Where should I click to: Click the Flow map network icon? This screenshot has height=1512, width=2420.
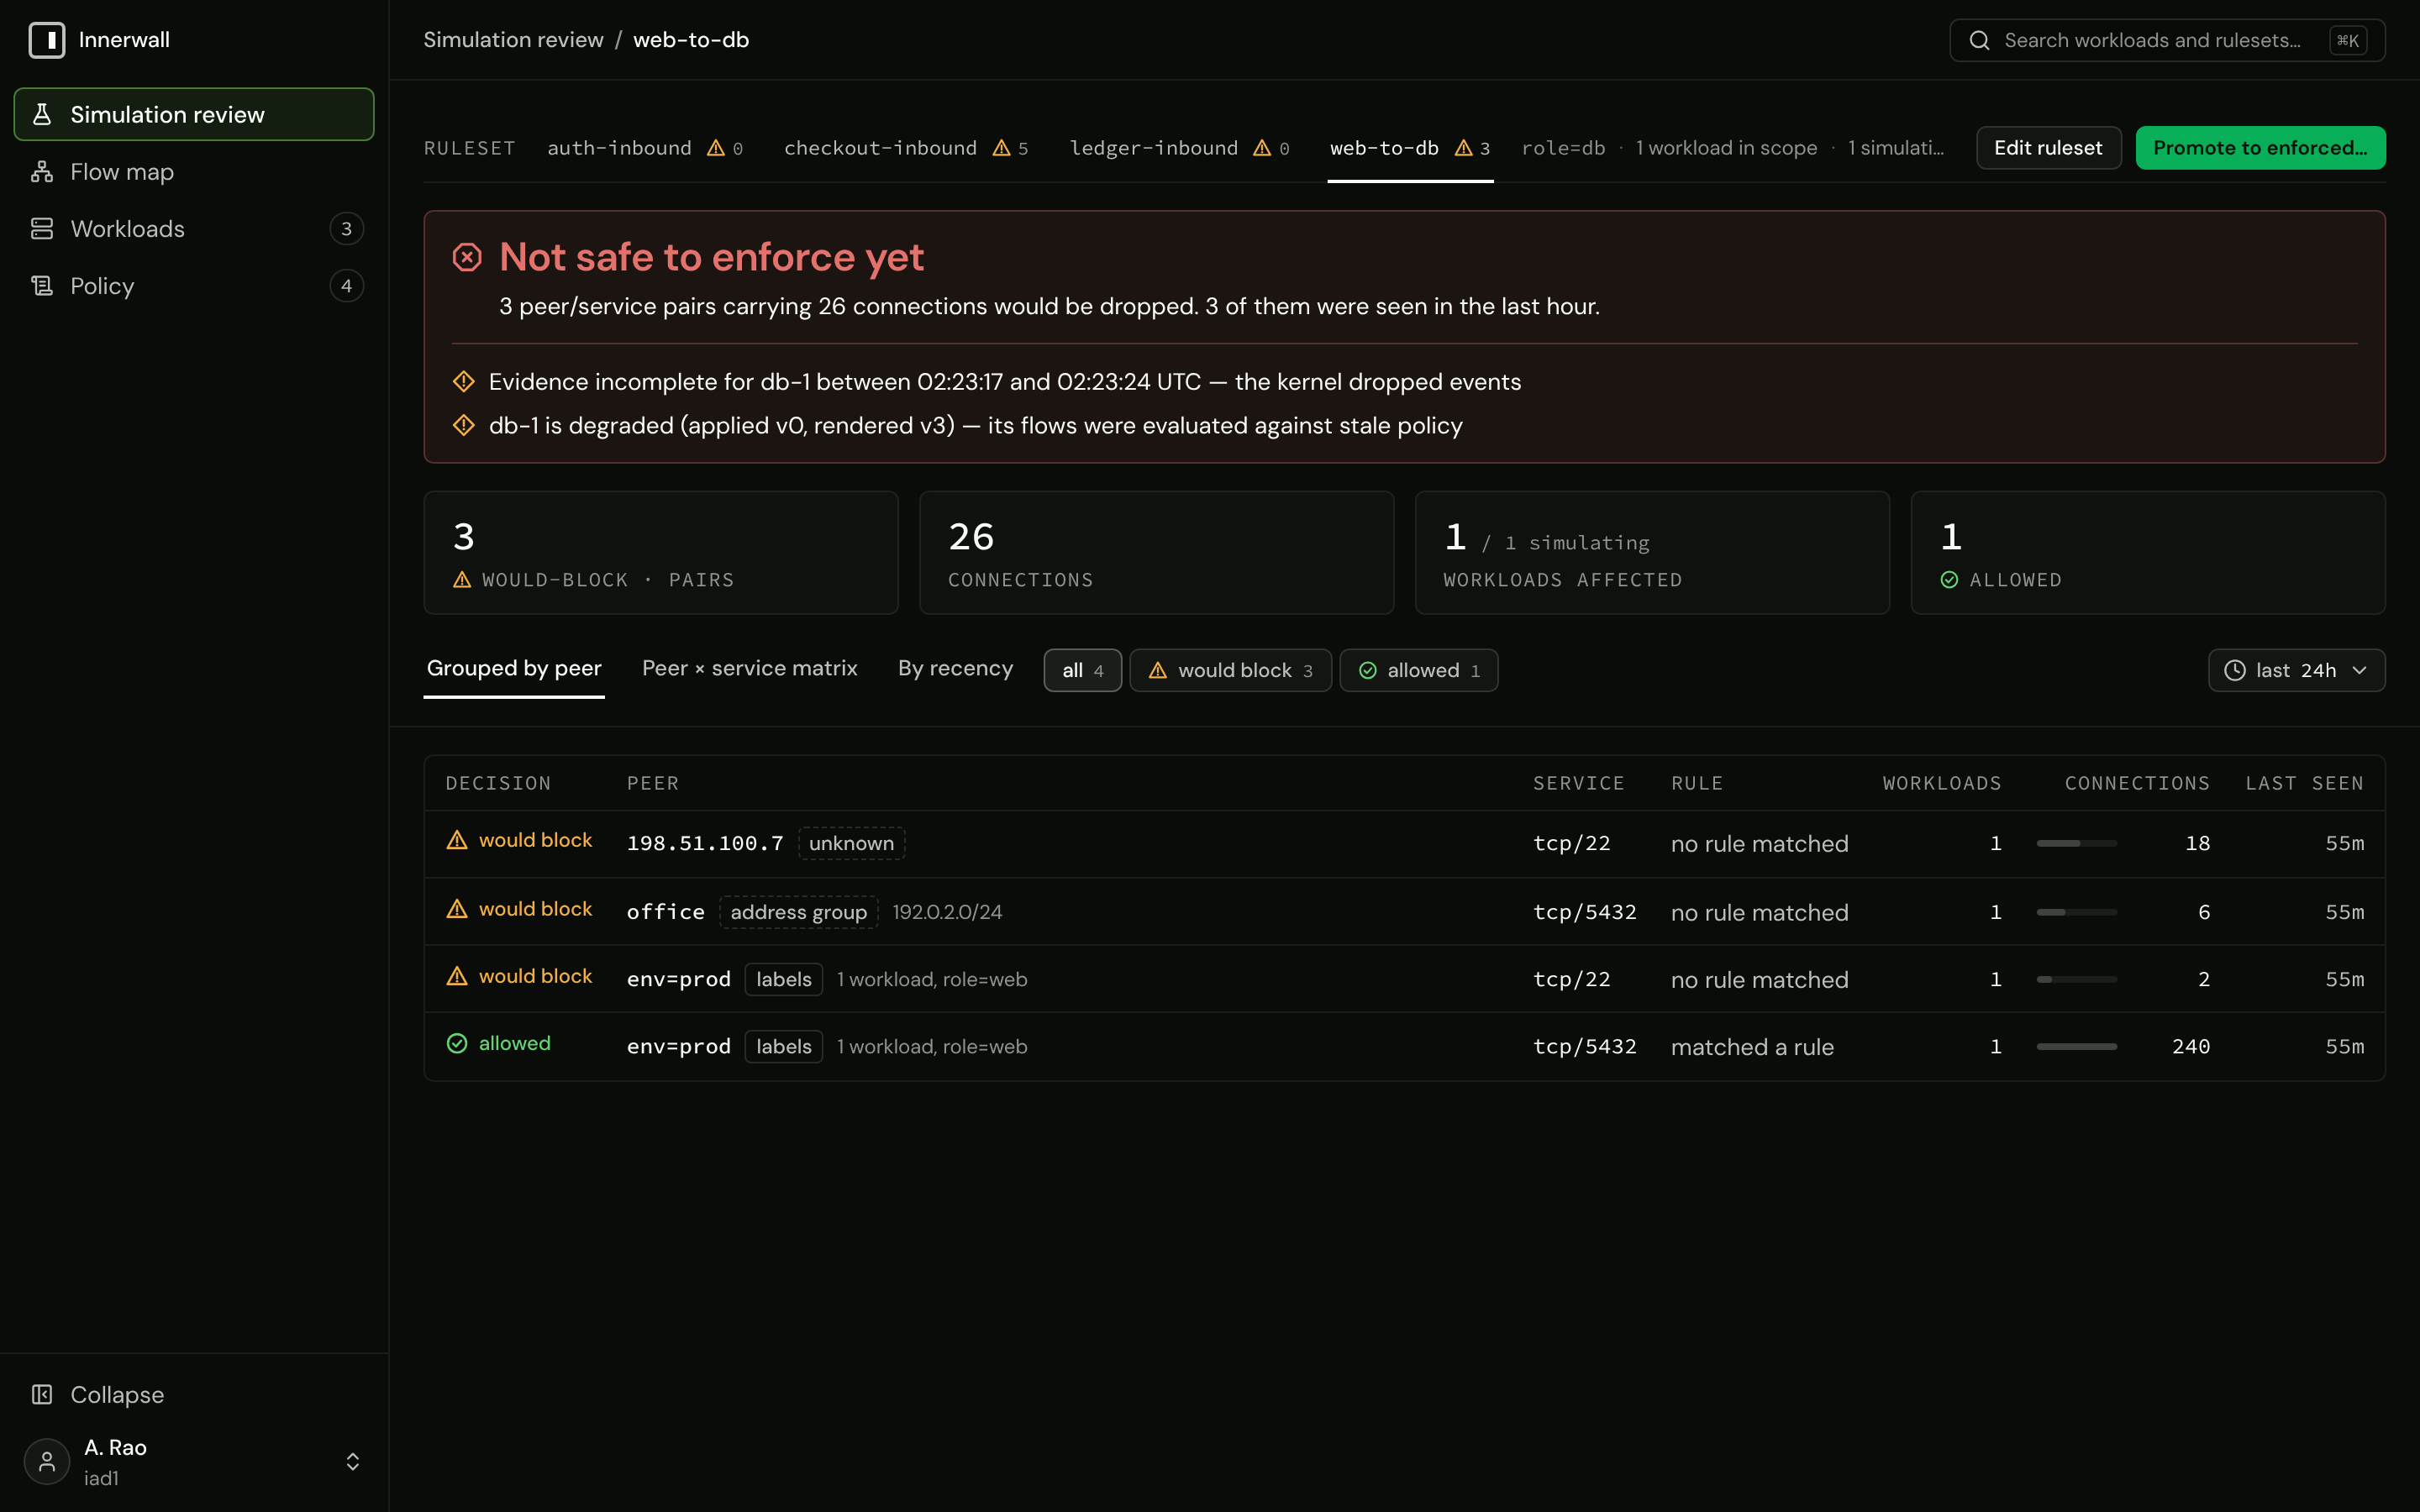pyautogui.click(x=42, y=172)
